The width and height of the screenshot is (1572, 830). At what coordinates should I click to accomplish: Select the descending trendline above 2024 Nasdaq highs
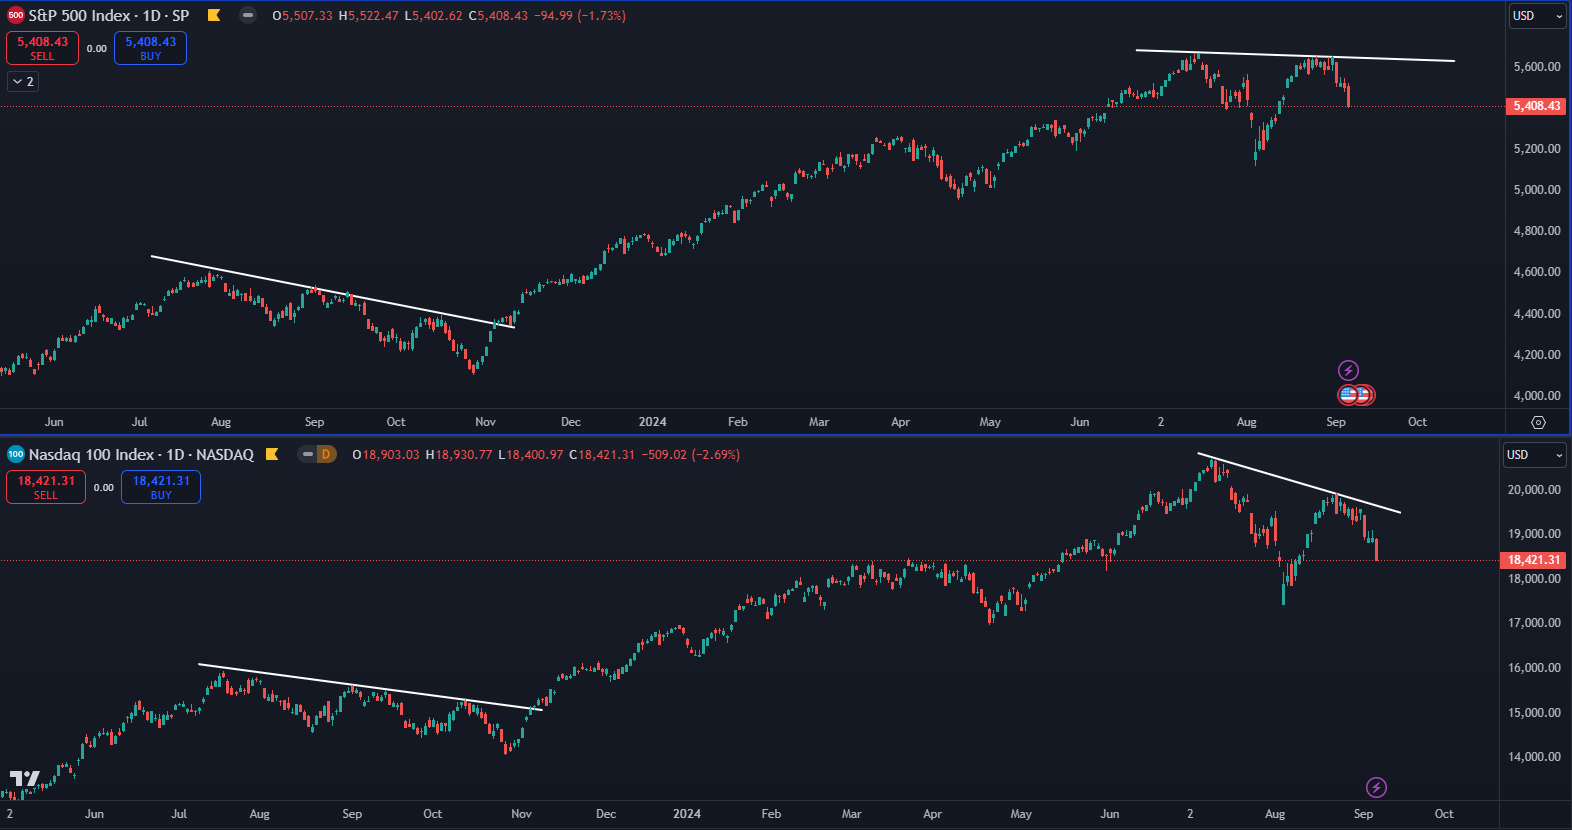[1299, 483]
